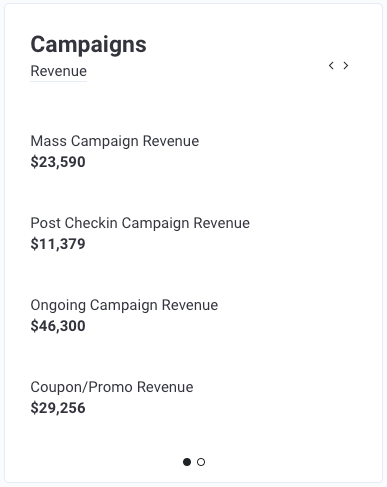Go back using Campaigns carousel back arrow
Viewport: 387px width, 487px height.
coord(331,65)
